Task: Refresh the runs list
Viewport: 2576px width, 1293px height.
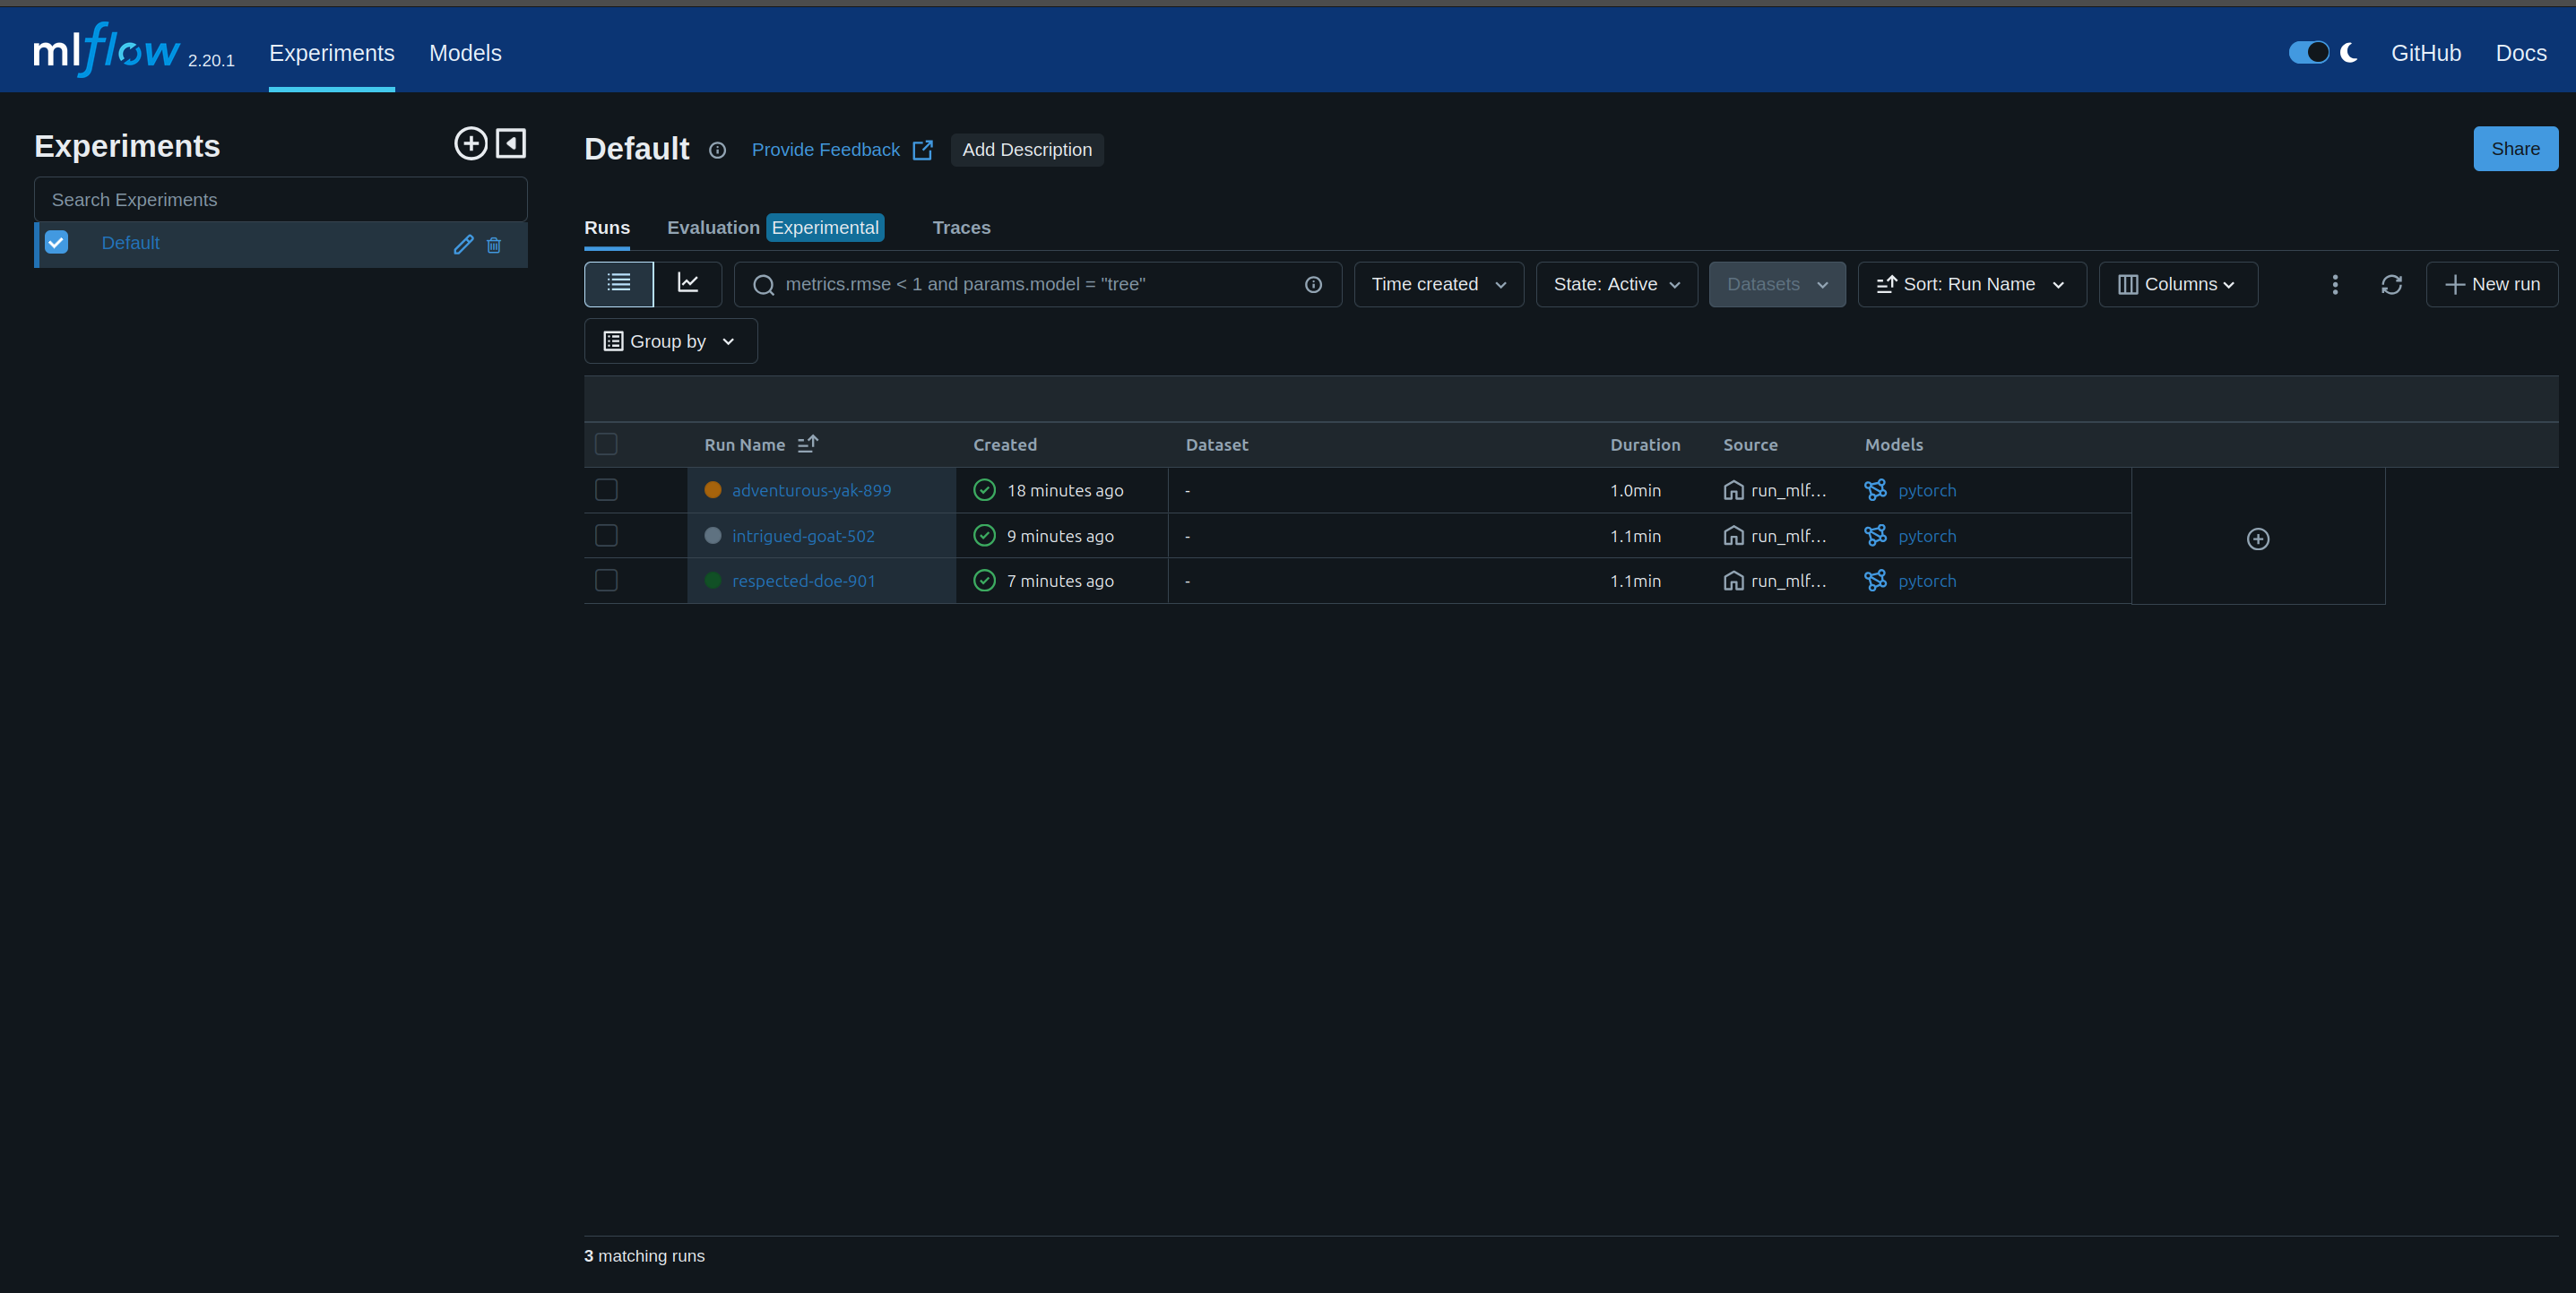Action: 2391,285
